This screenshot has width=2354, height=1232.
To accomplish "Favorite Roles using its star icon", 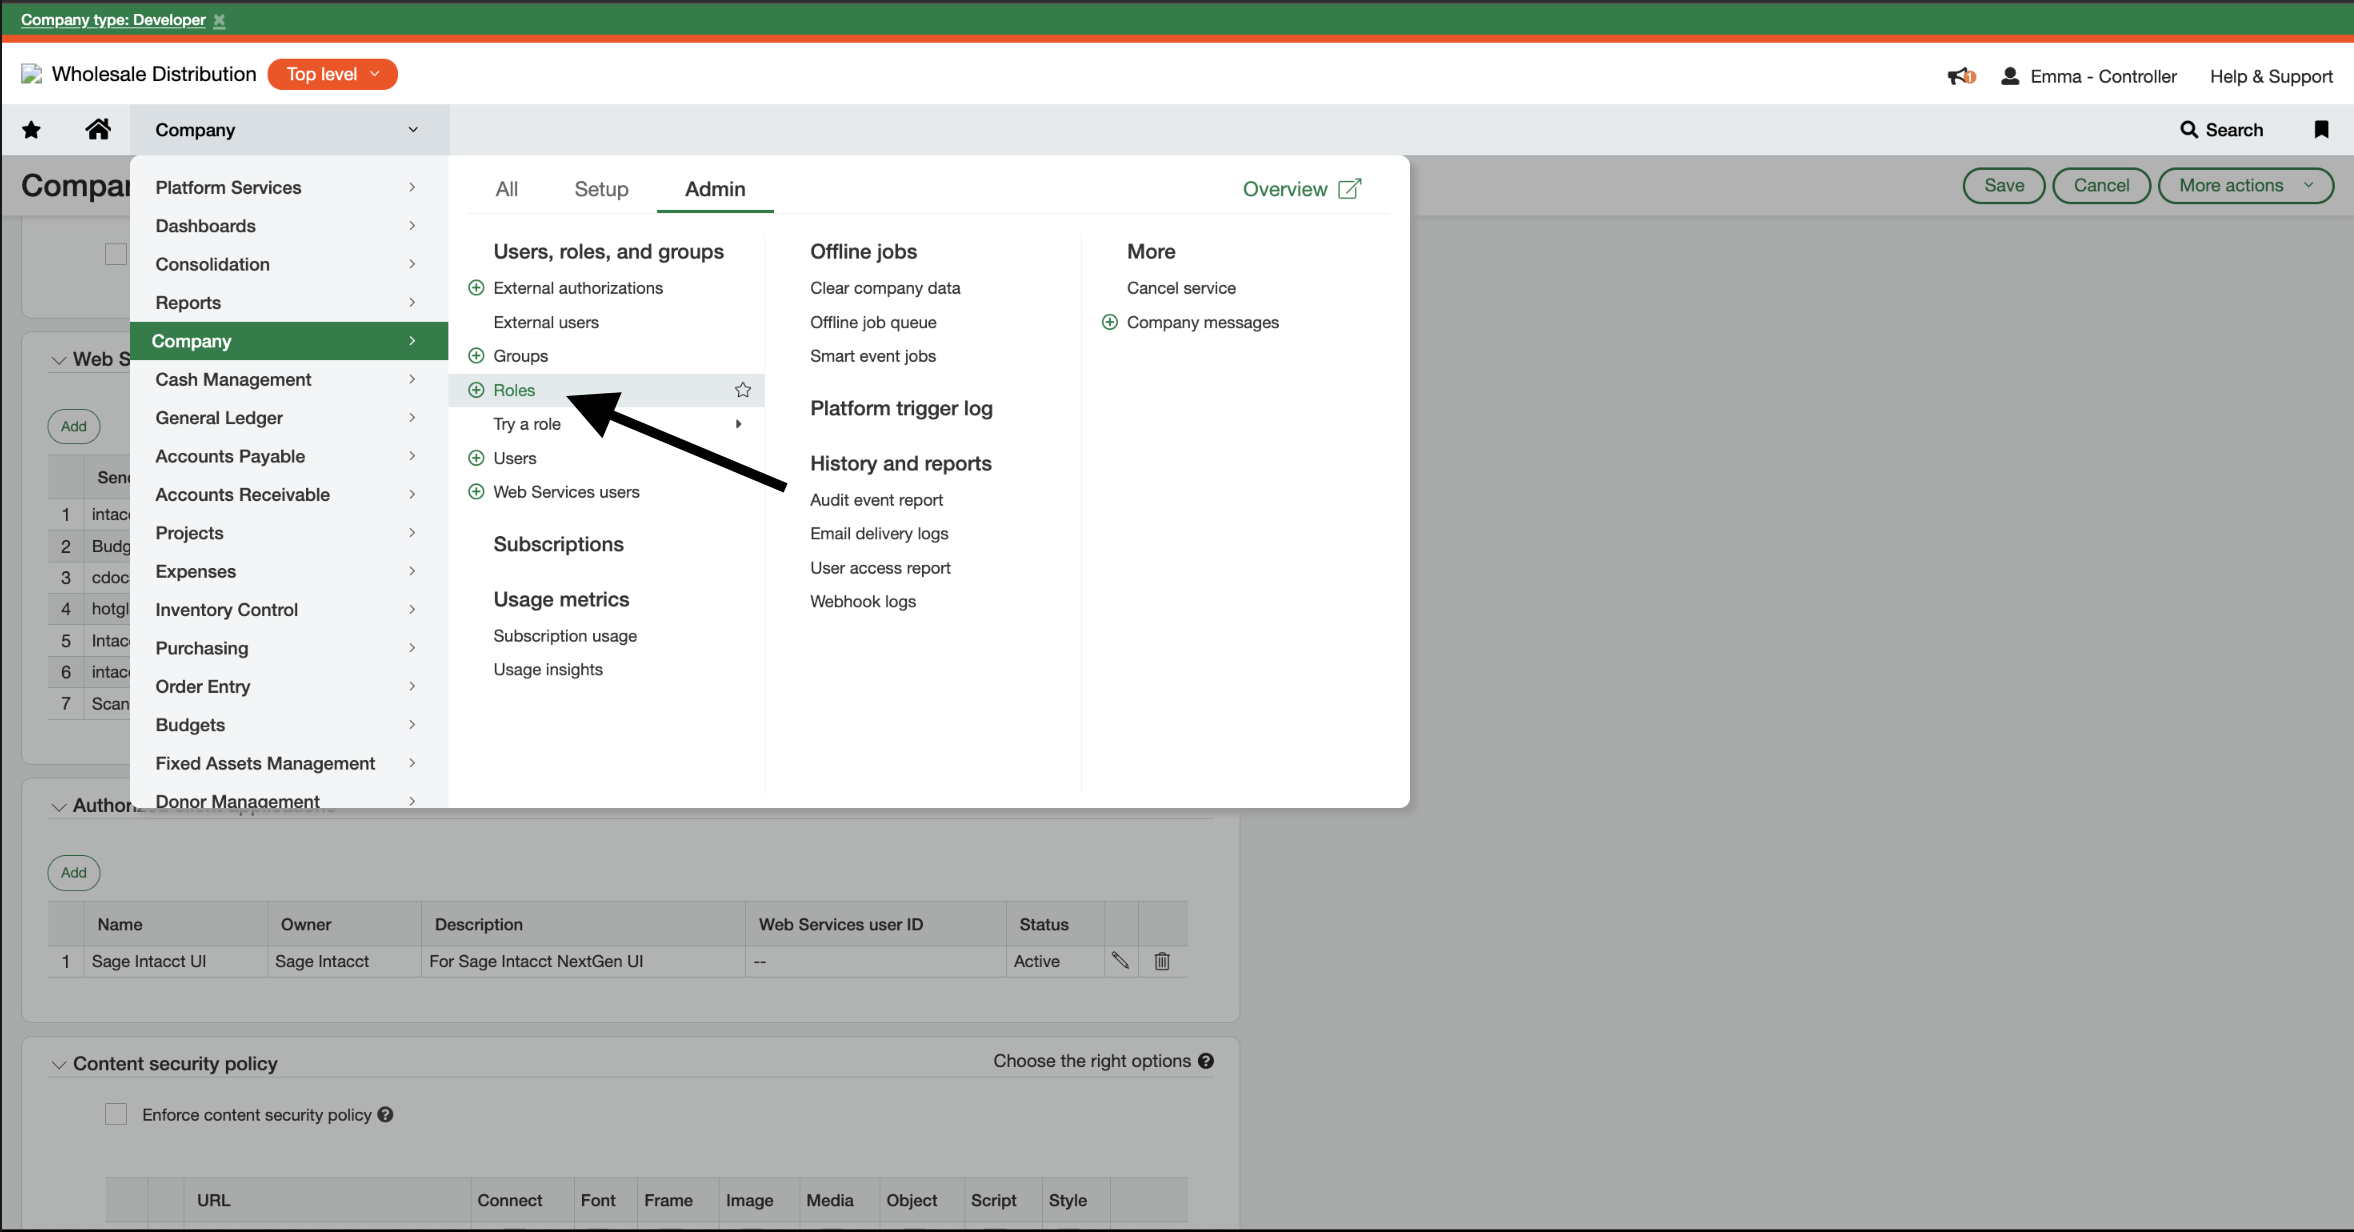I will (x=743, y=390).
